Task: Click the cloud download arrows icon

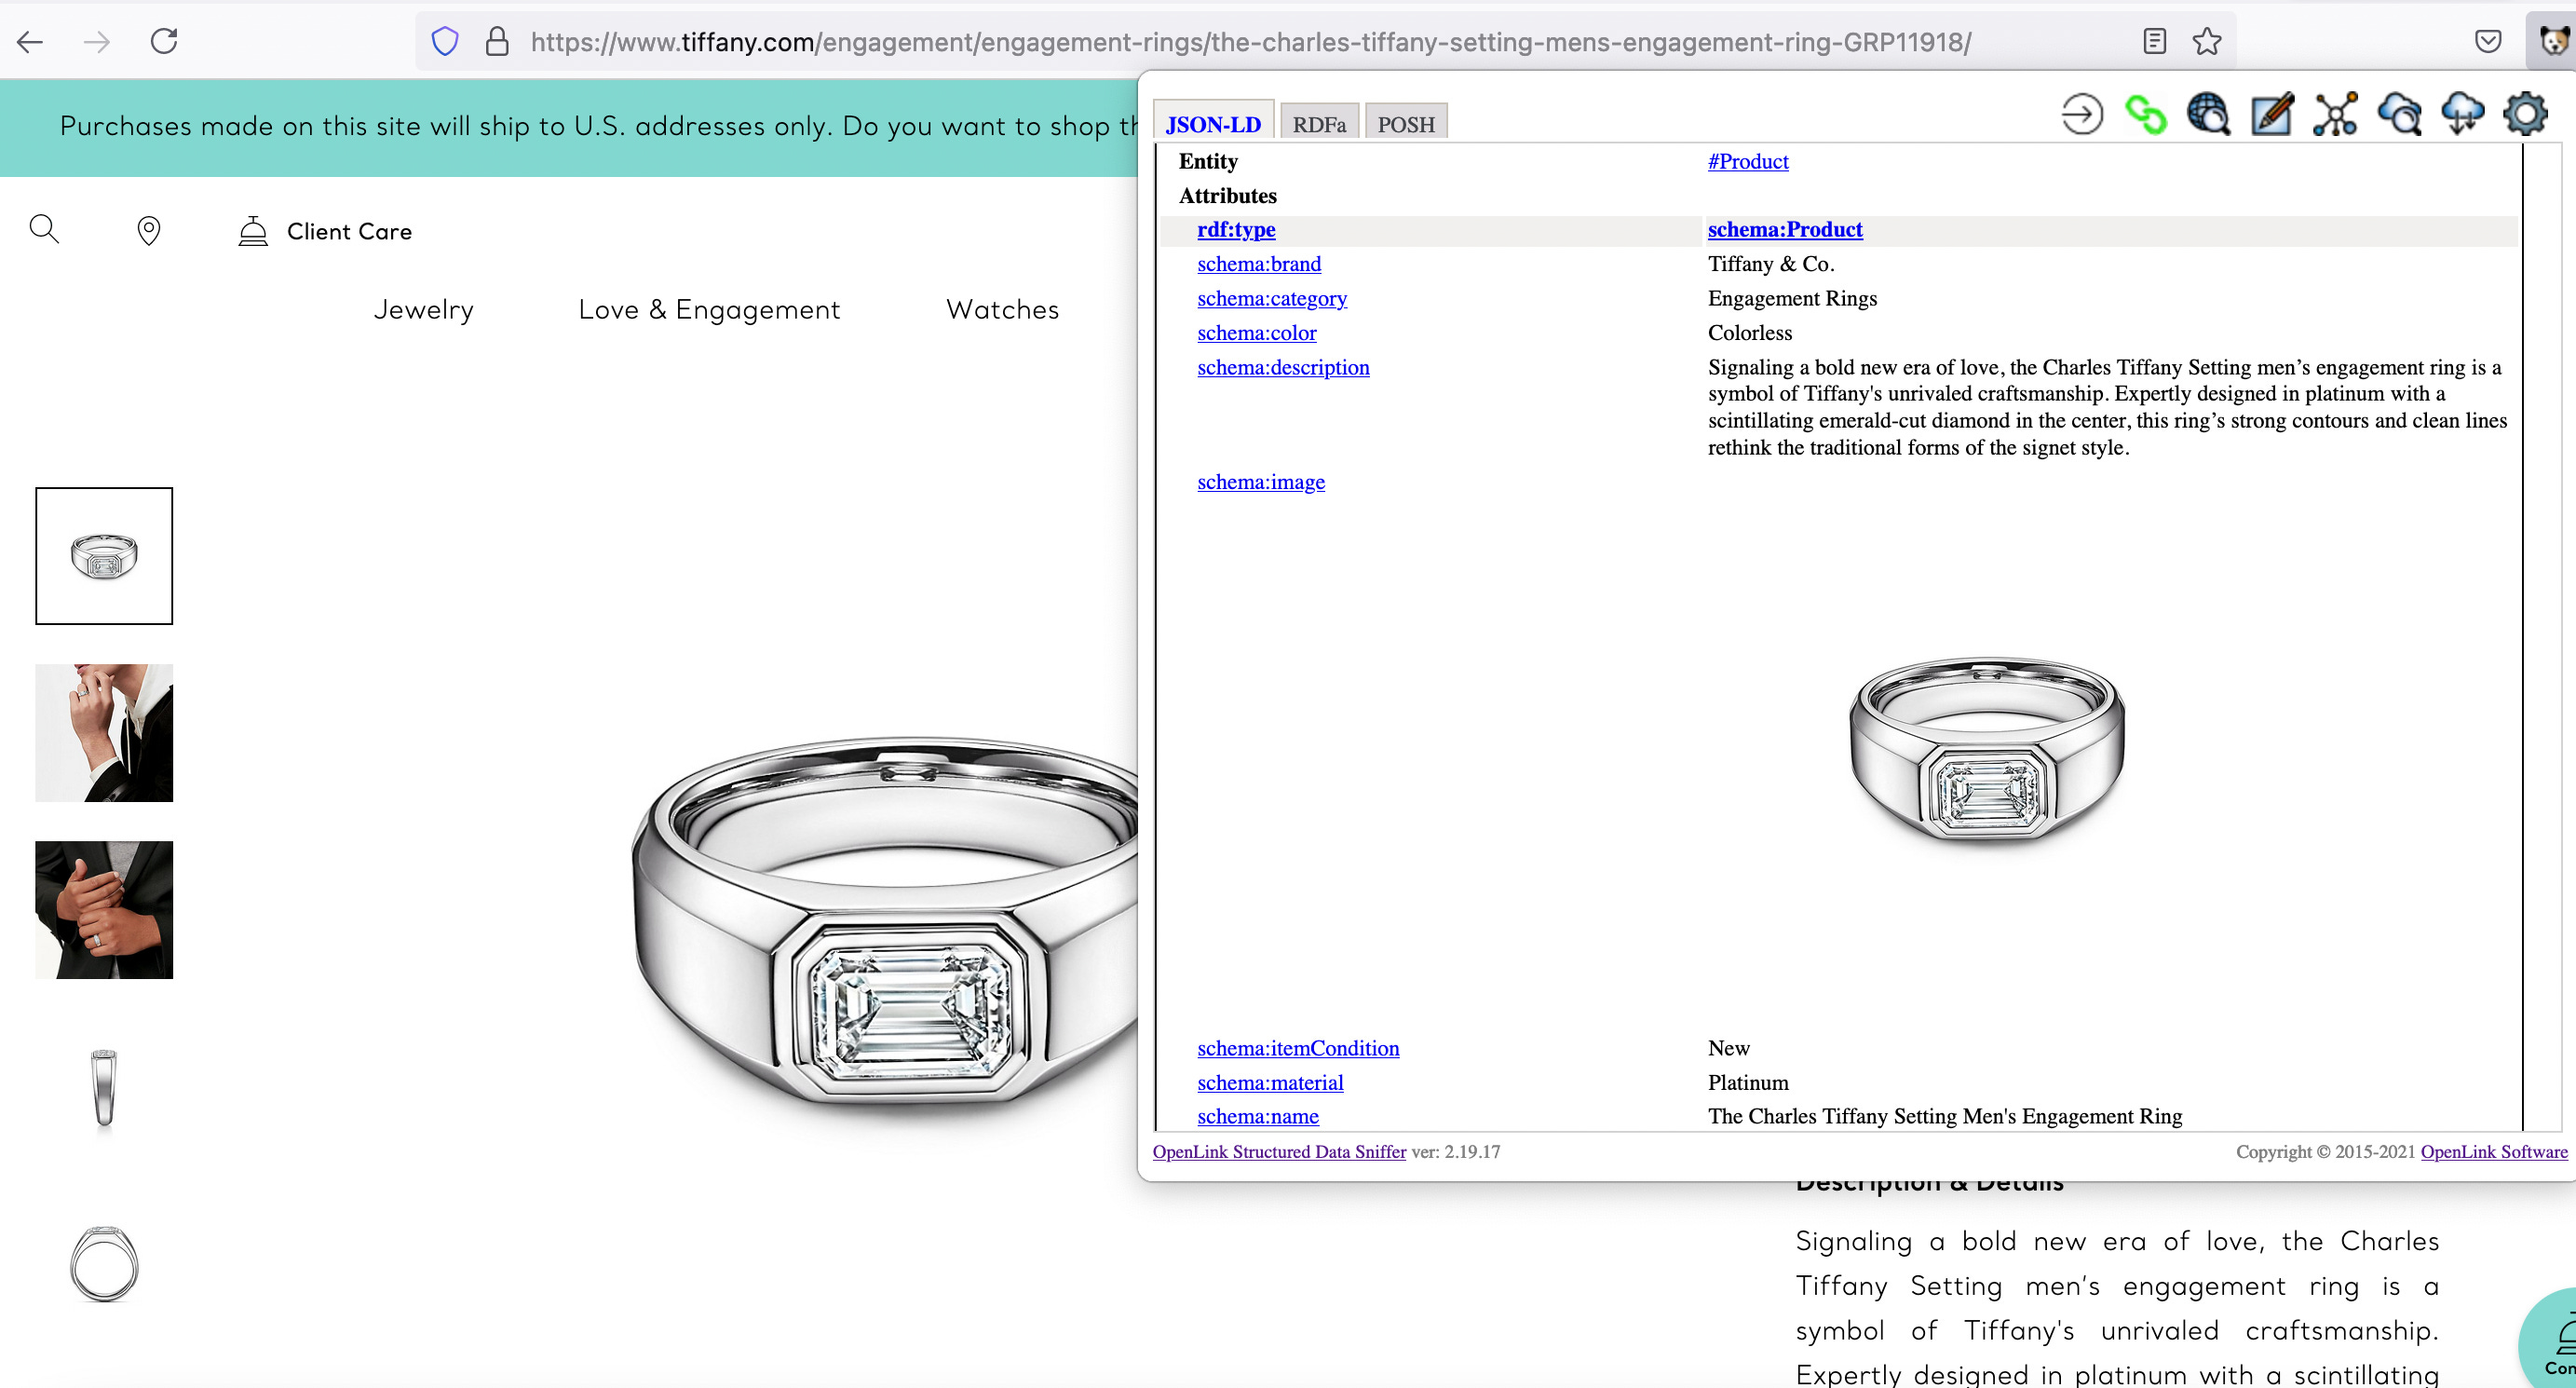Action: point(2462,115)
